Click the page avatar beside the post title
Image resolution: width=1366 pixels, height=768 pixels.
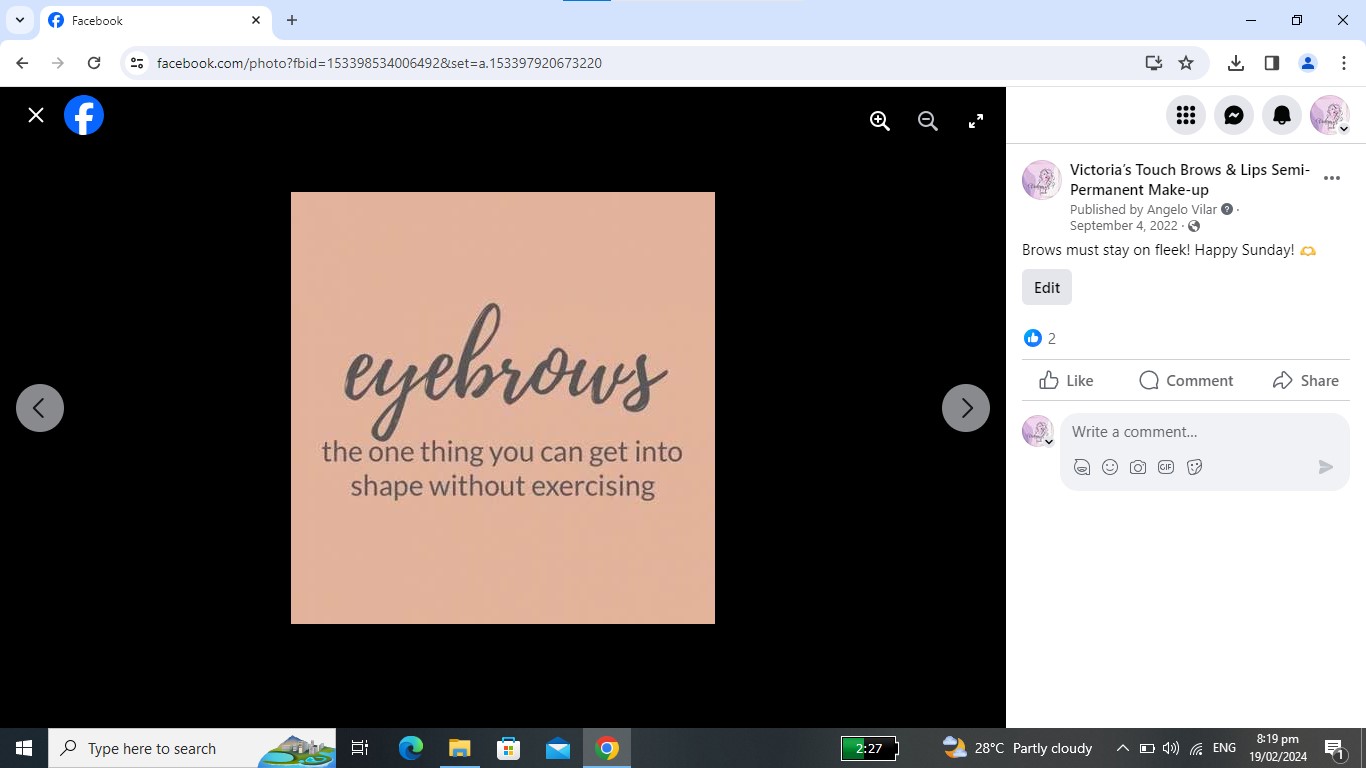(1042, 180)
